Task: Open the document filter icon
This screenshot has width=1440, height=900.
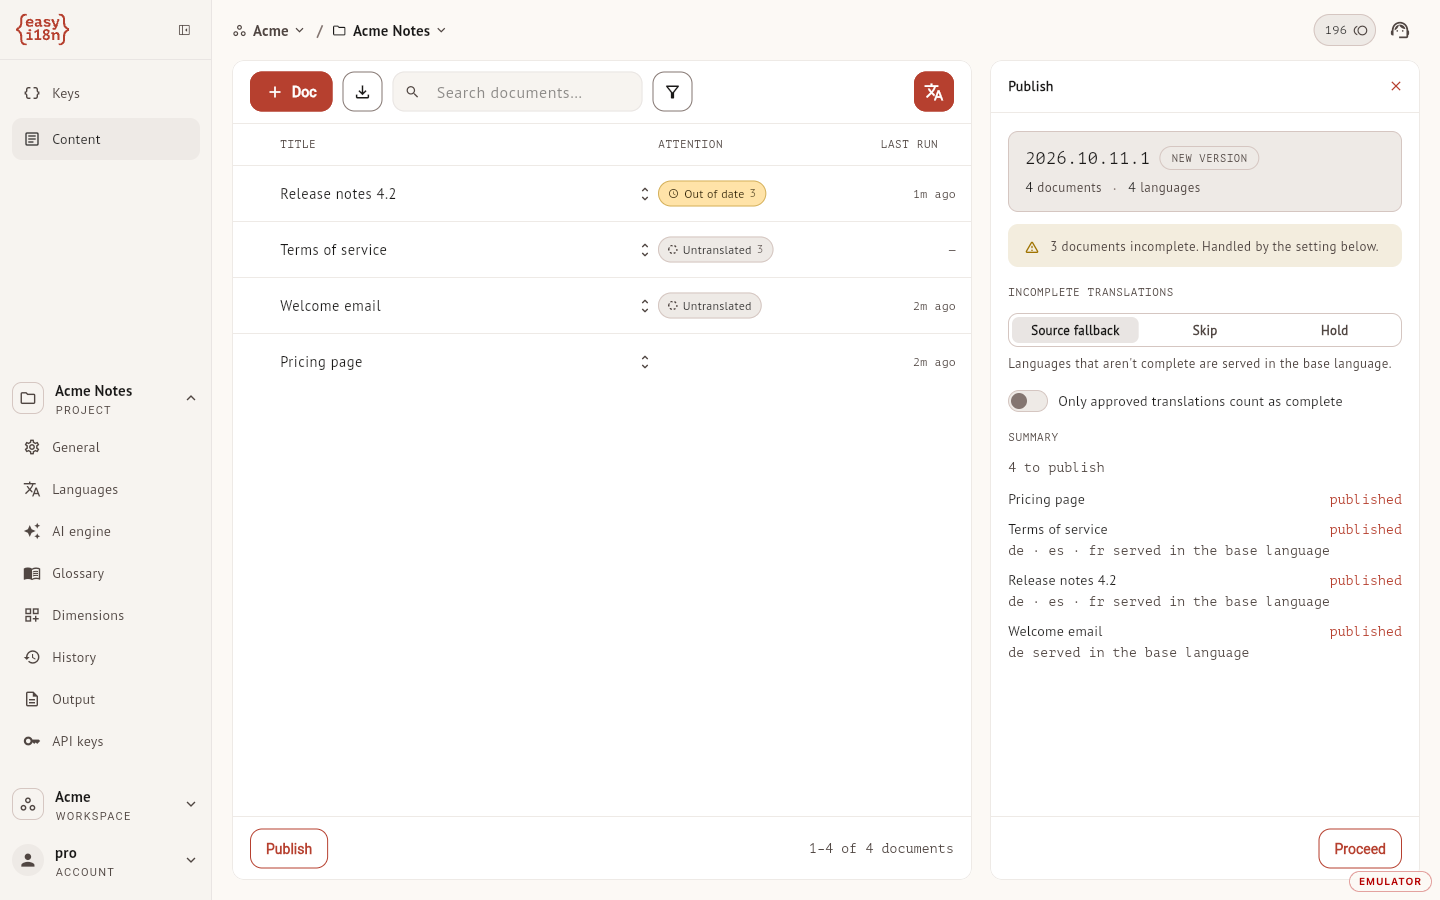Action: coord(672,92)
